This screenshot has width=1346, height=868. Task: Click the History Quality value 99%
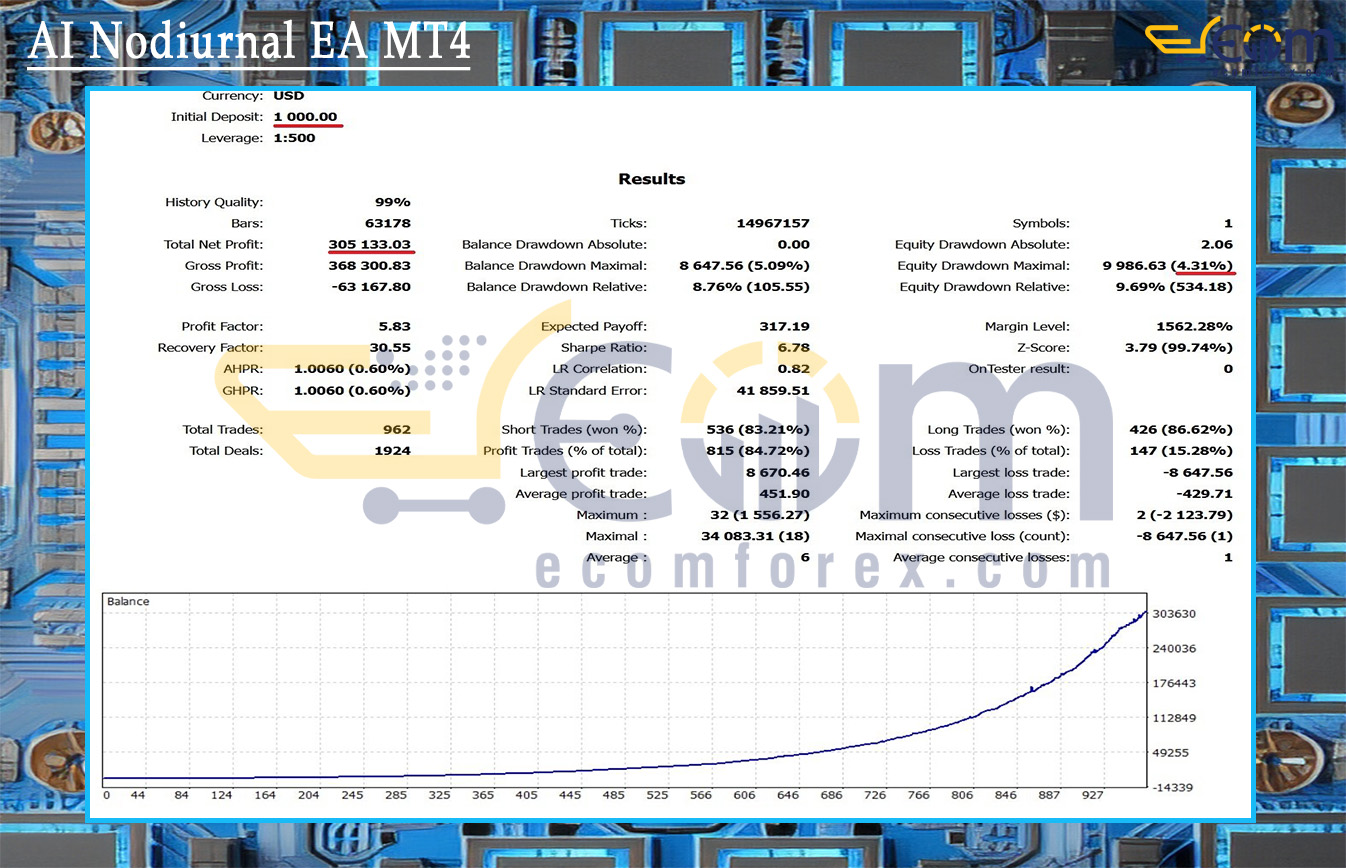click(x=393, y=202)
